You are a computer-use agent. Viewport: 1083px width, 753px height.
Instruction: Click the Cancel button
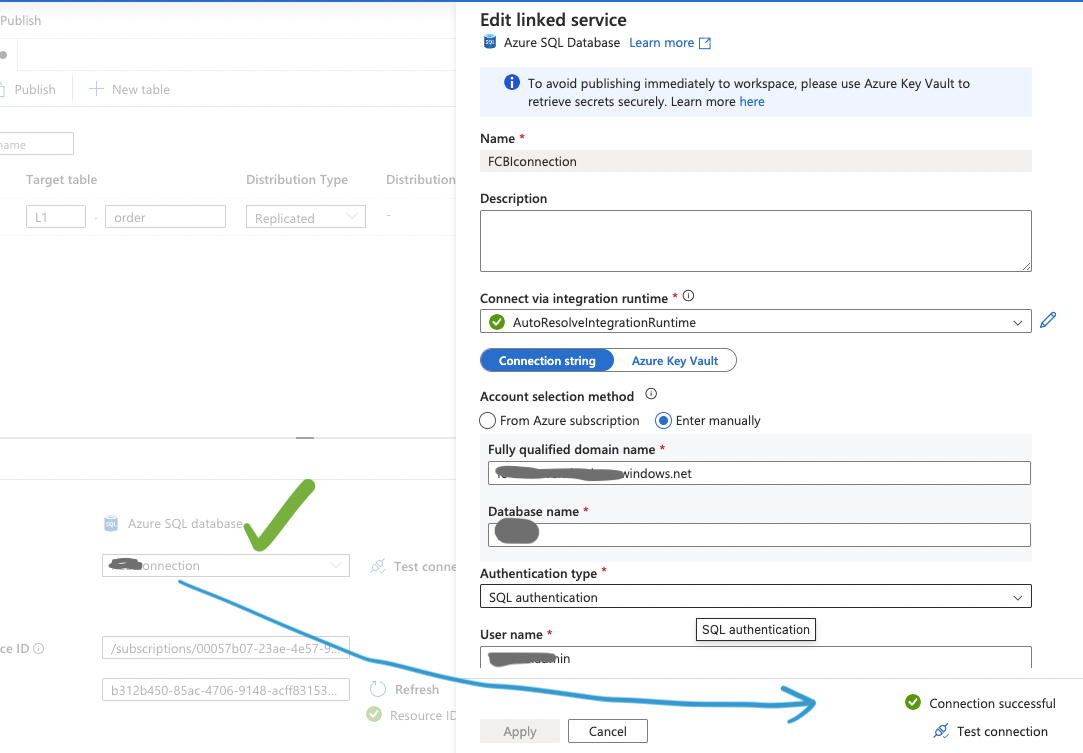[607, 730]
